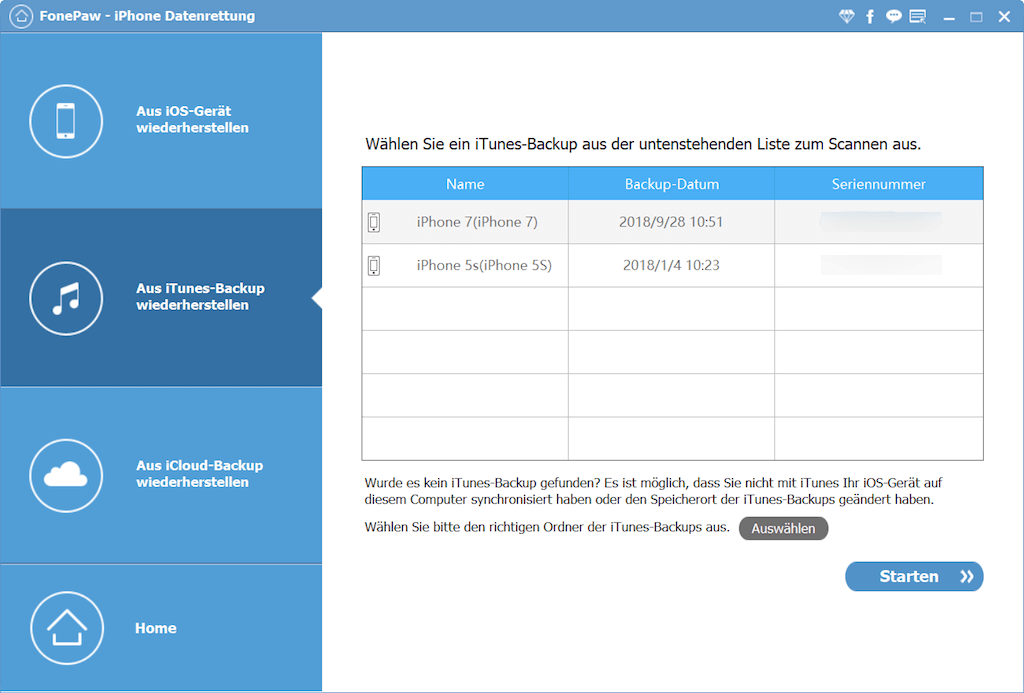
Task: Open the diamond premium icon
Action: tap(846, 16)
